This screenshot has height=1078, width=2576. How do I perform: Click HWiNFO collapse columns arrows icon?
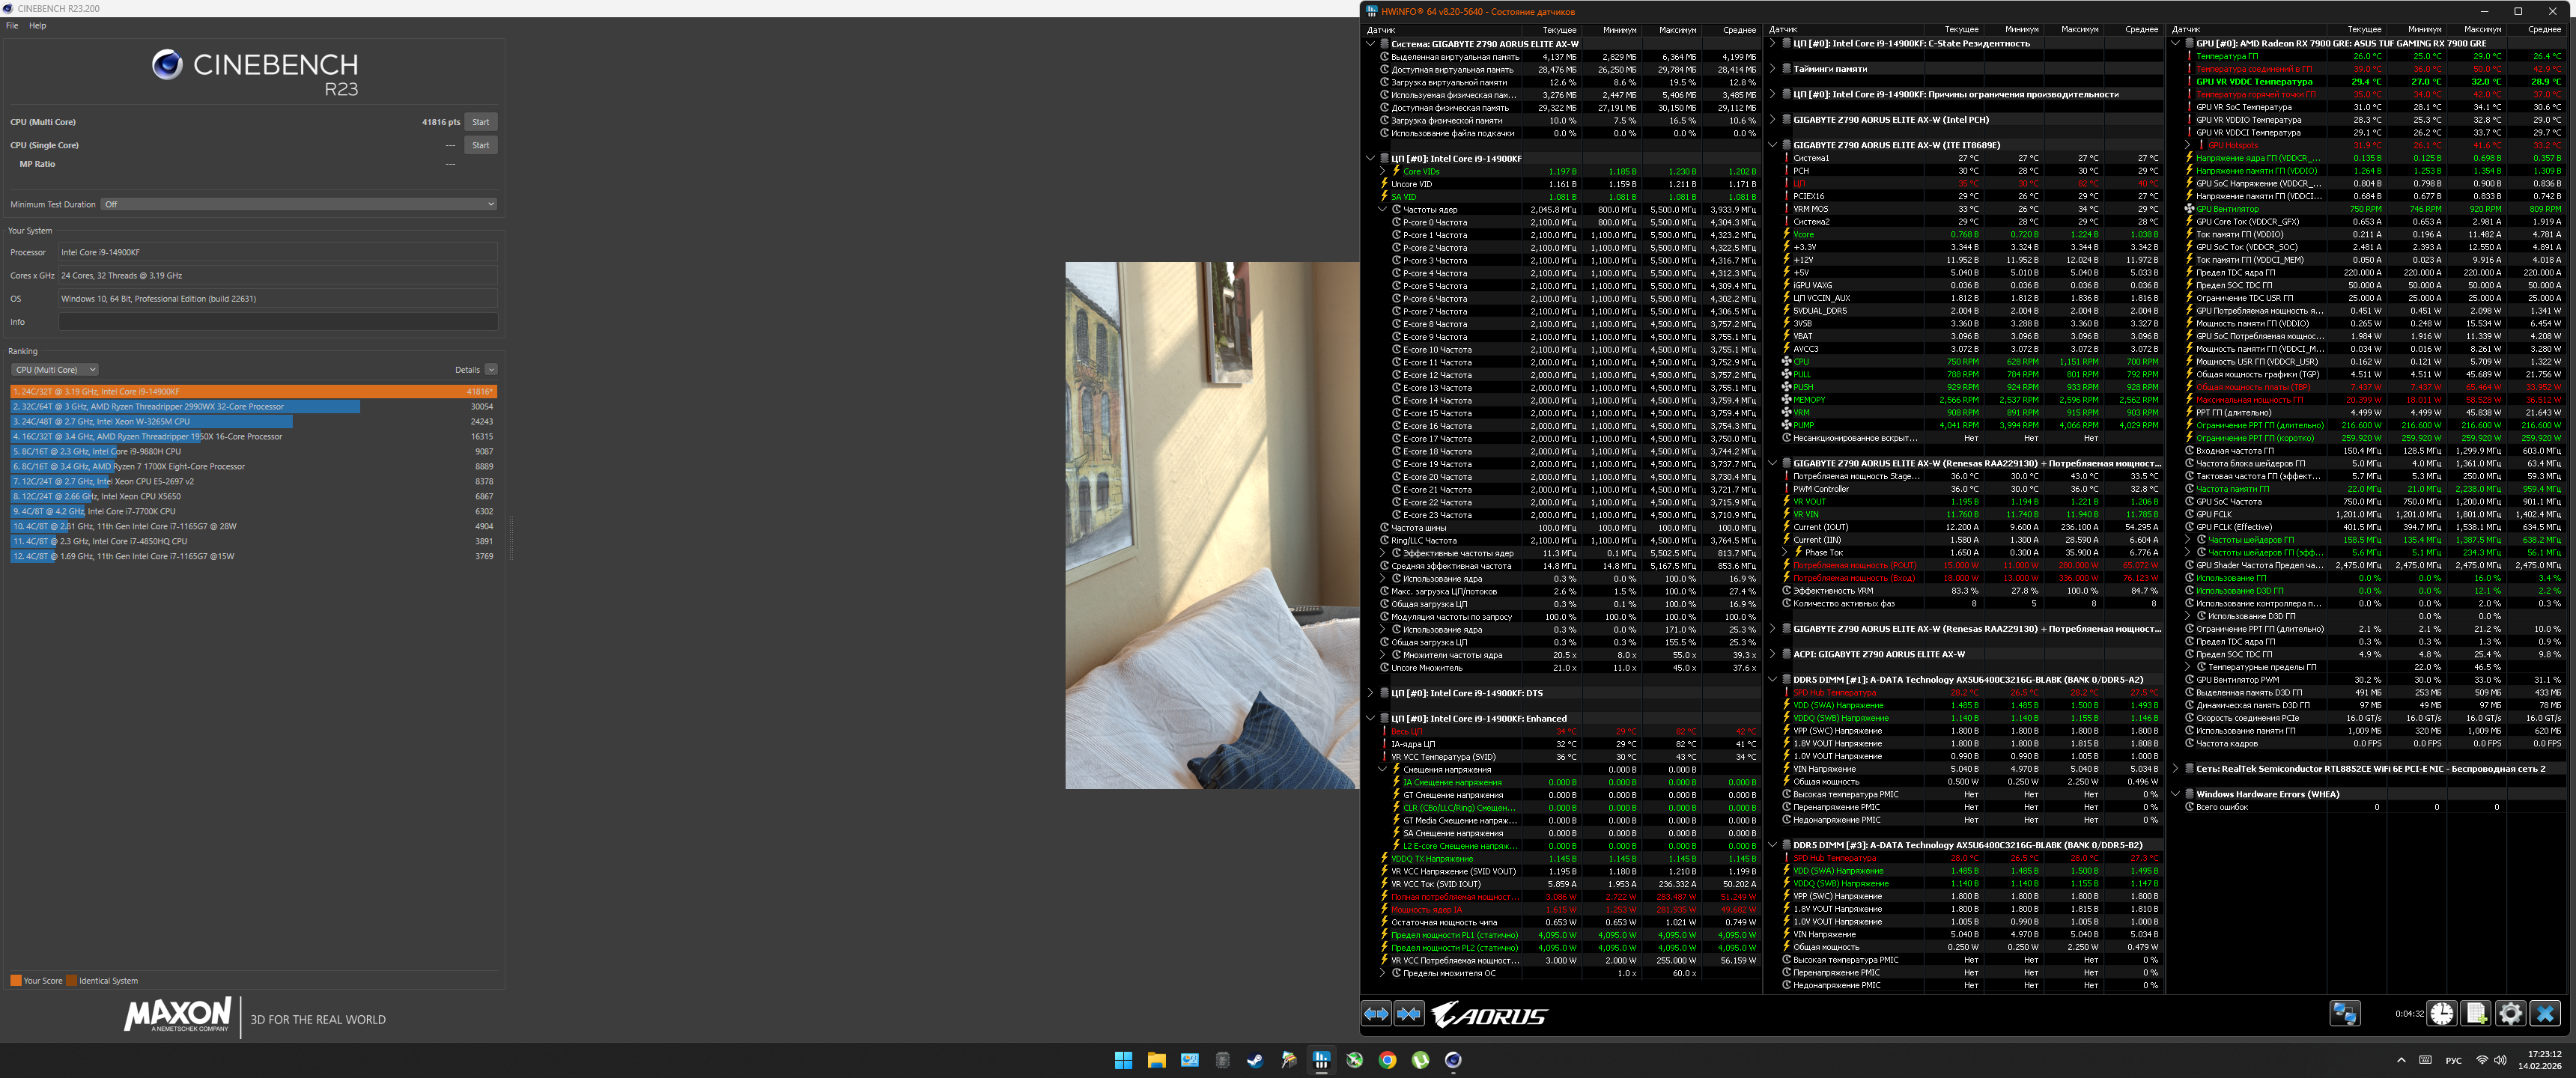click(1409, 1014)
